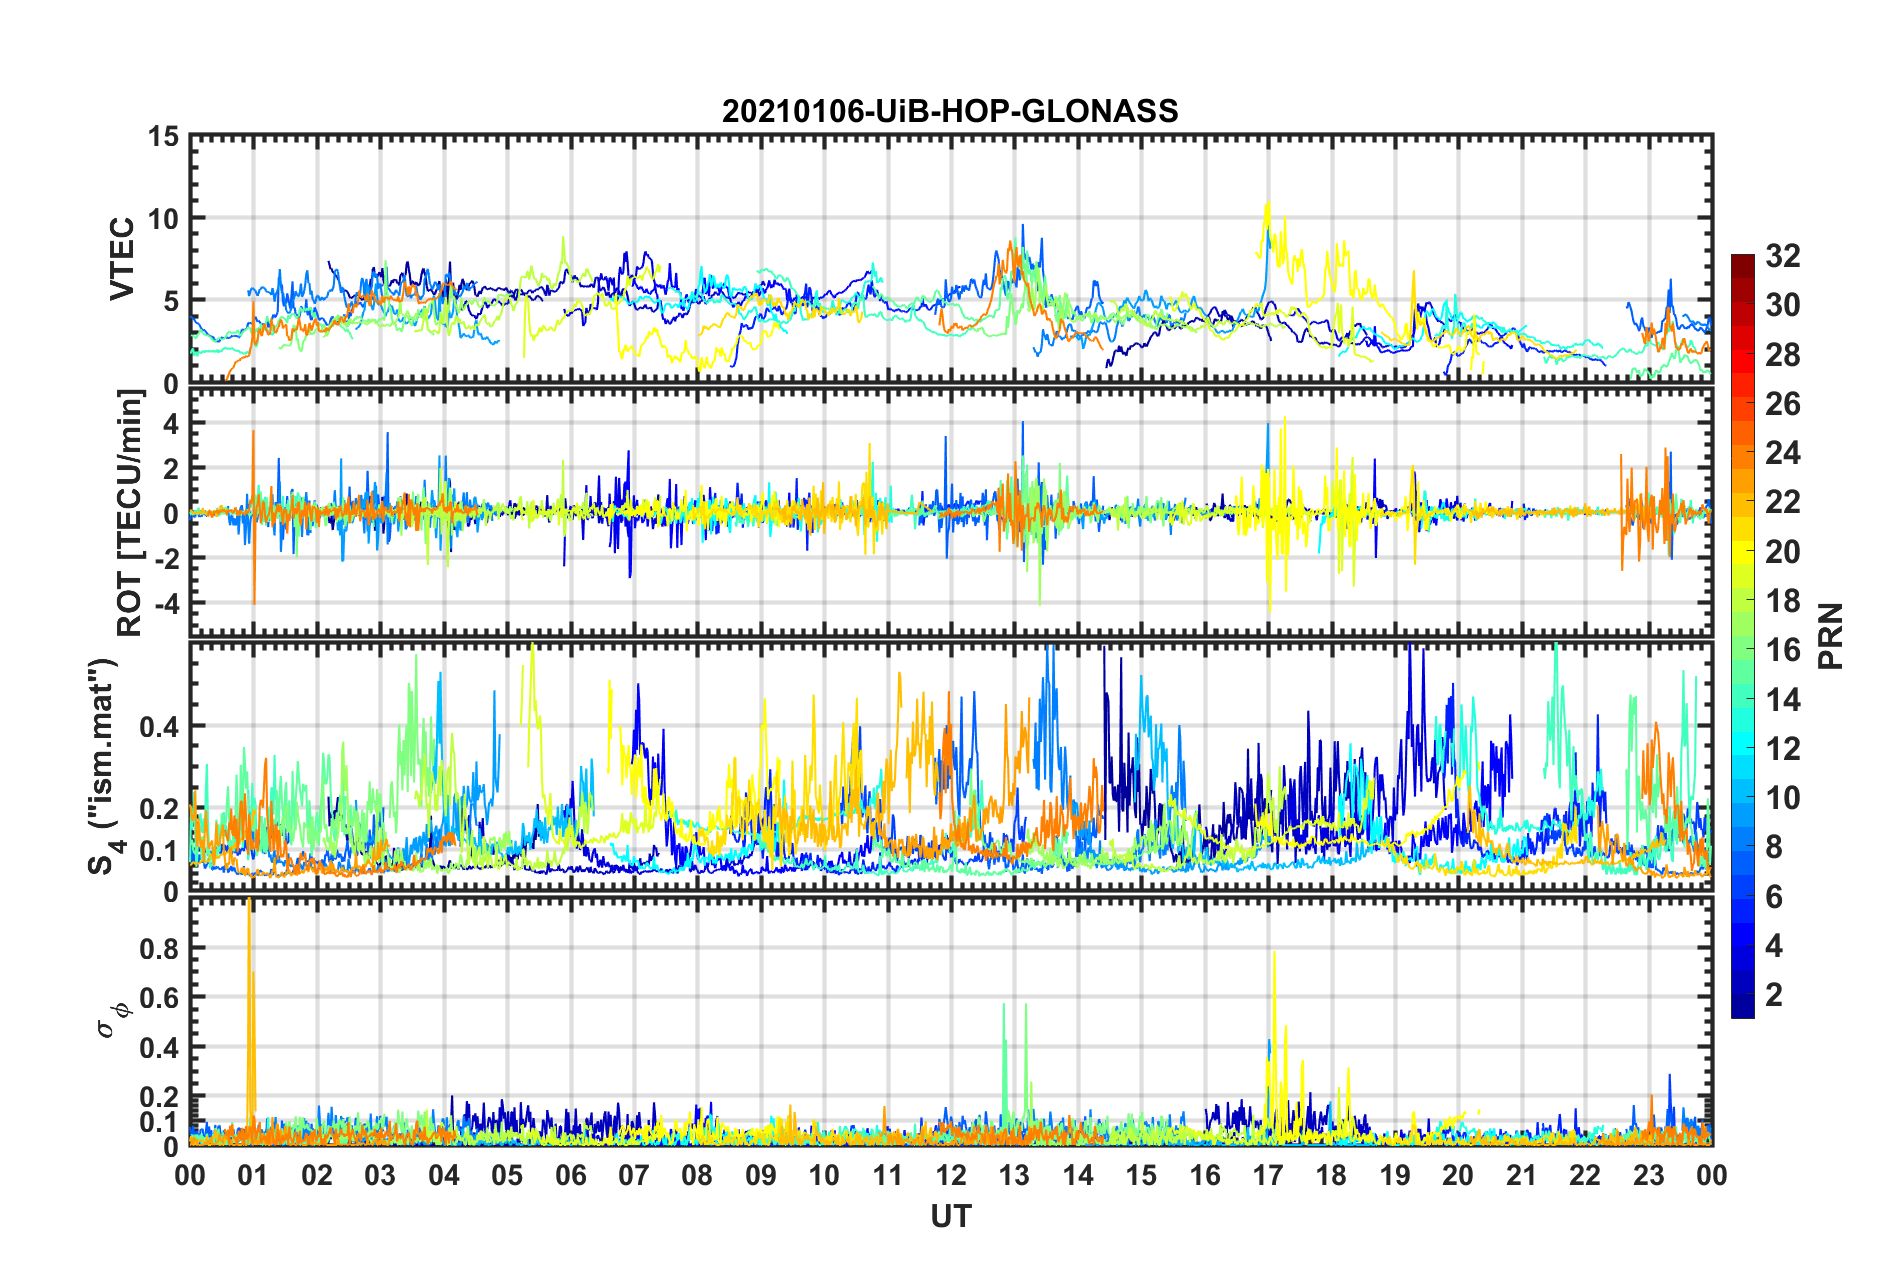
Task: Click S4 axis tick value 0.4
Action: [x=160, y=727]
